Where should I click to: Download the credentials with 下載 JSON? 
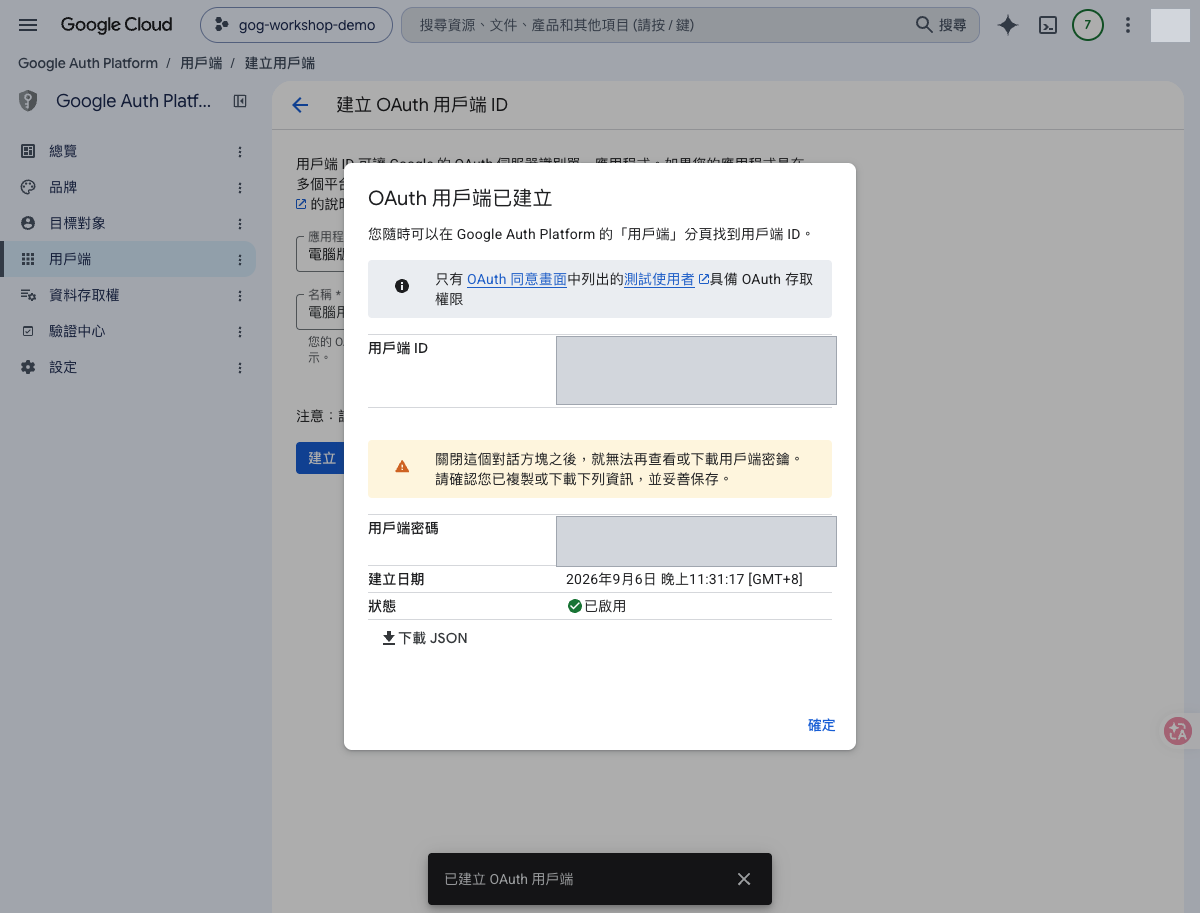(x=425, y=638)
